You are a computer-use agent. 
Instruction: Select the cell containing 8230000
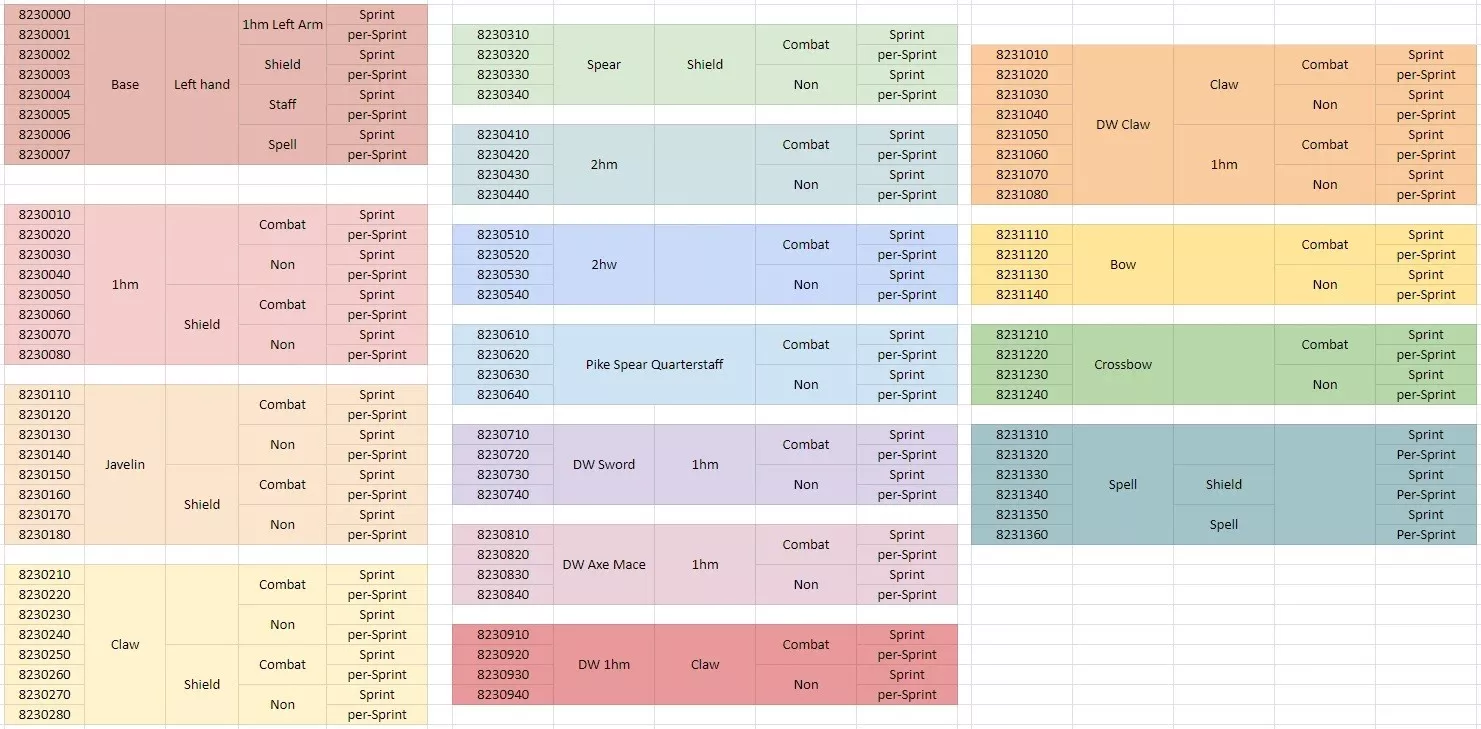coord(44,14)
